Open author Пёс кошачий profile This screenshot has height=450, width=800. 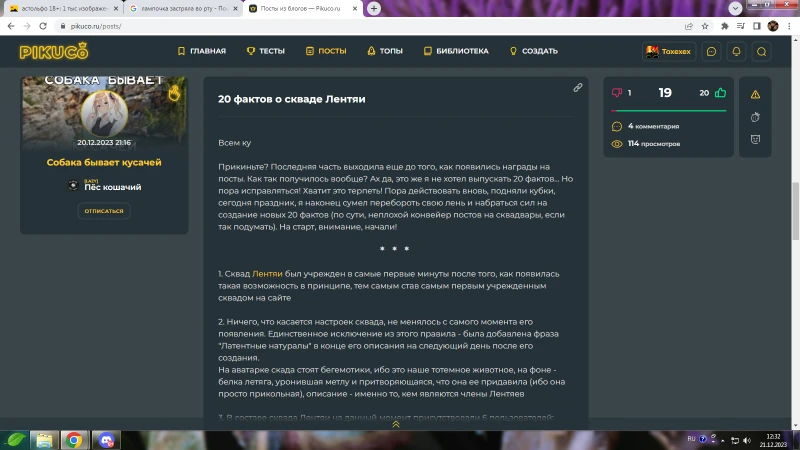click(x=113, y=187)
